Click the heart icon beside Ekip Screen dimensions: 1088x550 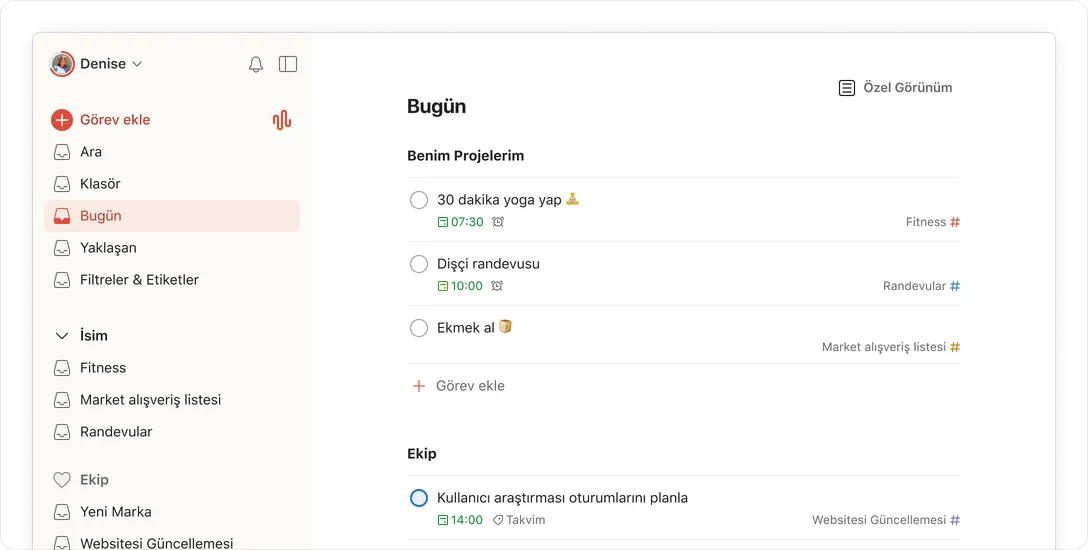62,480
